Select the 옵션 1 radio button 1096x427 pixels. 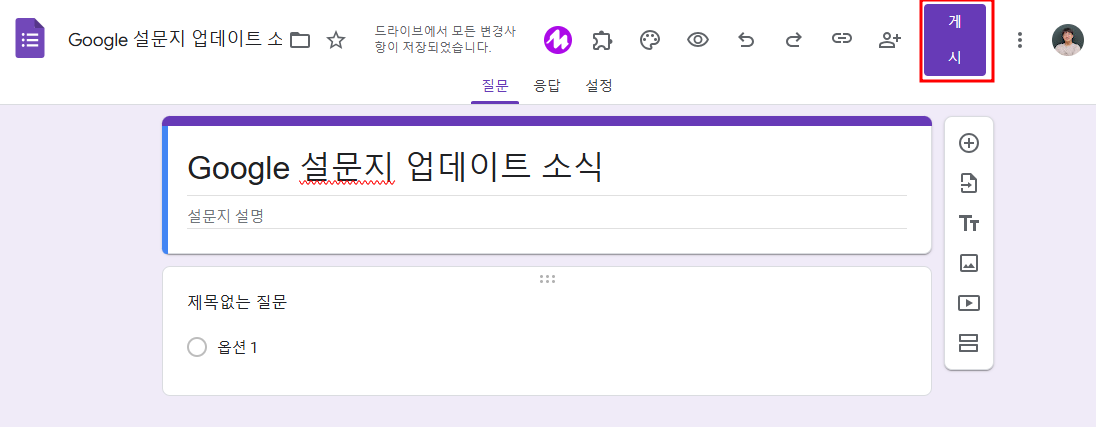(x=197, y=347)
